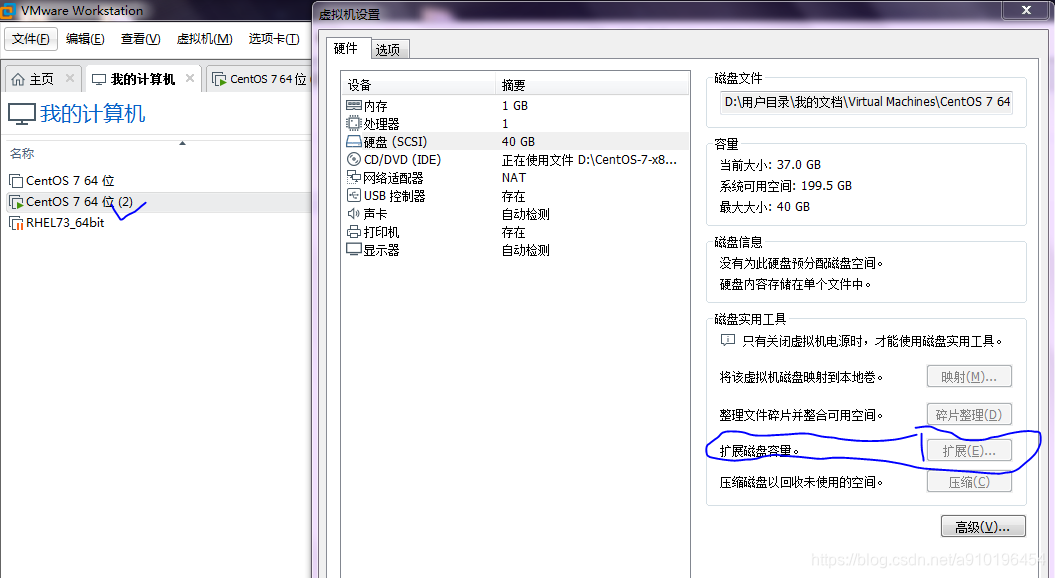Click the VM icon beside first CentOS 7 64 位
This screenshot has height=578, width=1055.
16,181
